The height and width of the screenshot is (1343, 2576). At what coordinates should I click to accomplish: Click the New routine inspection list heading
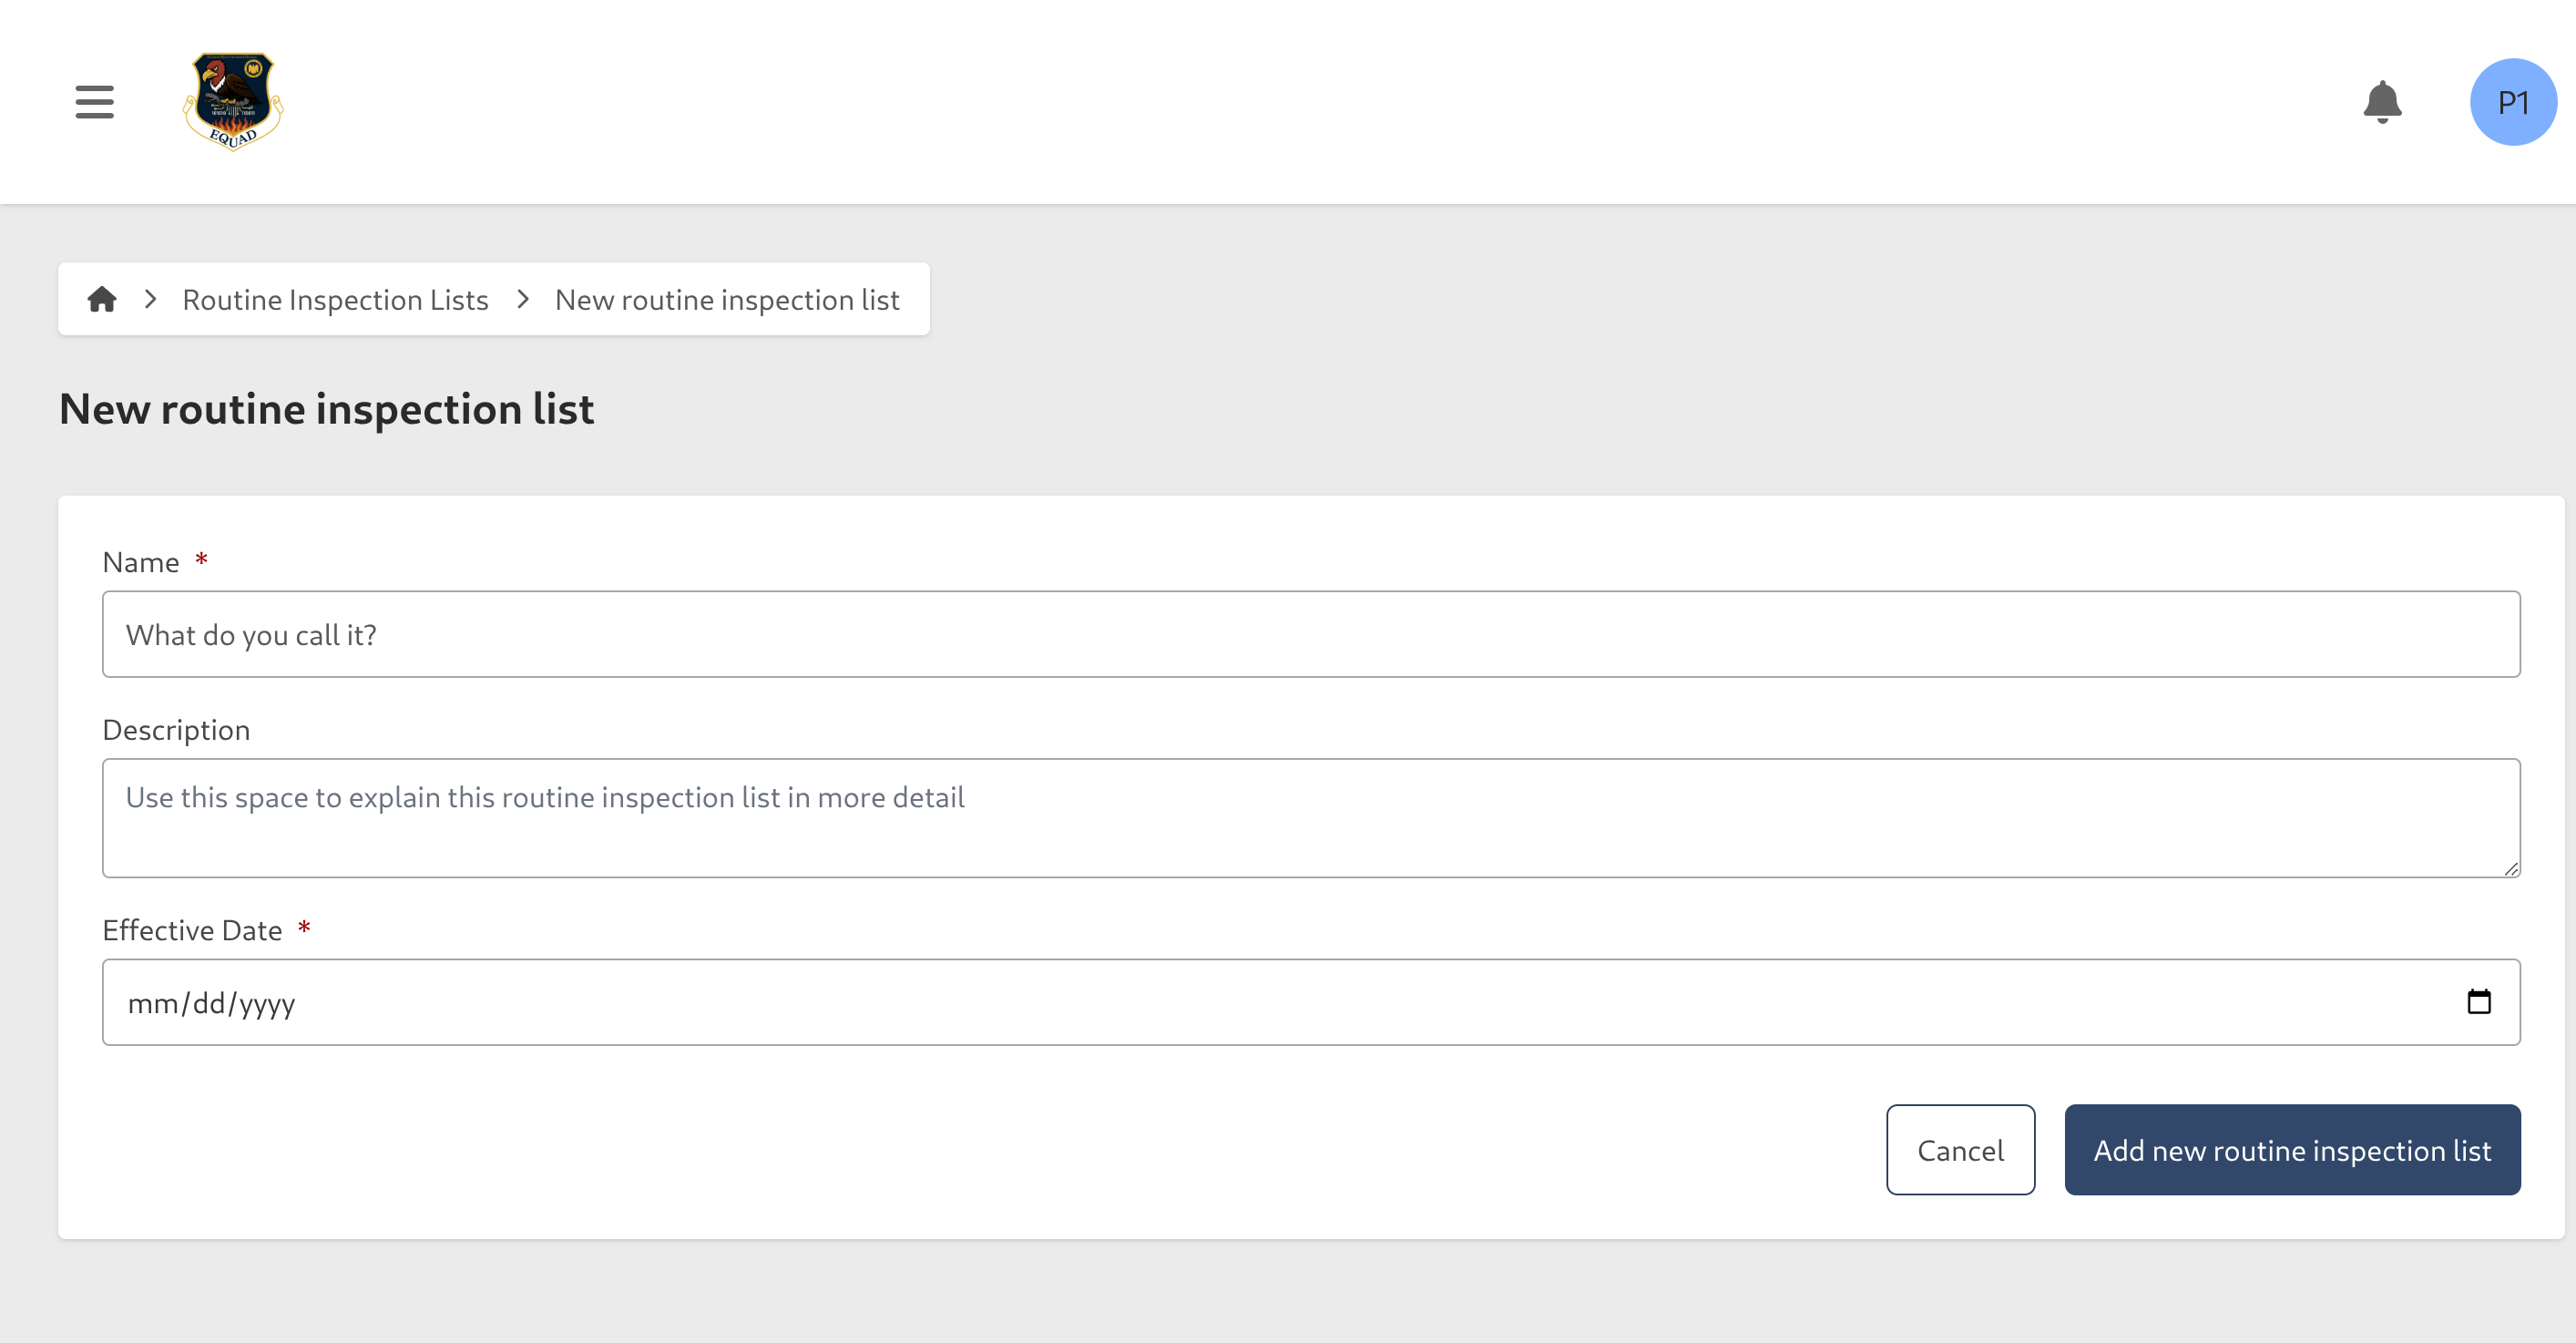click(326, 409)
